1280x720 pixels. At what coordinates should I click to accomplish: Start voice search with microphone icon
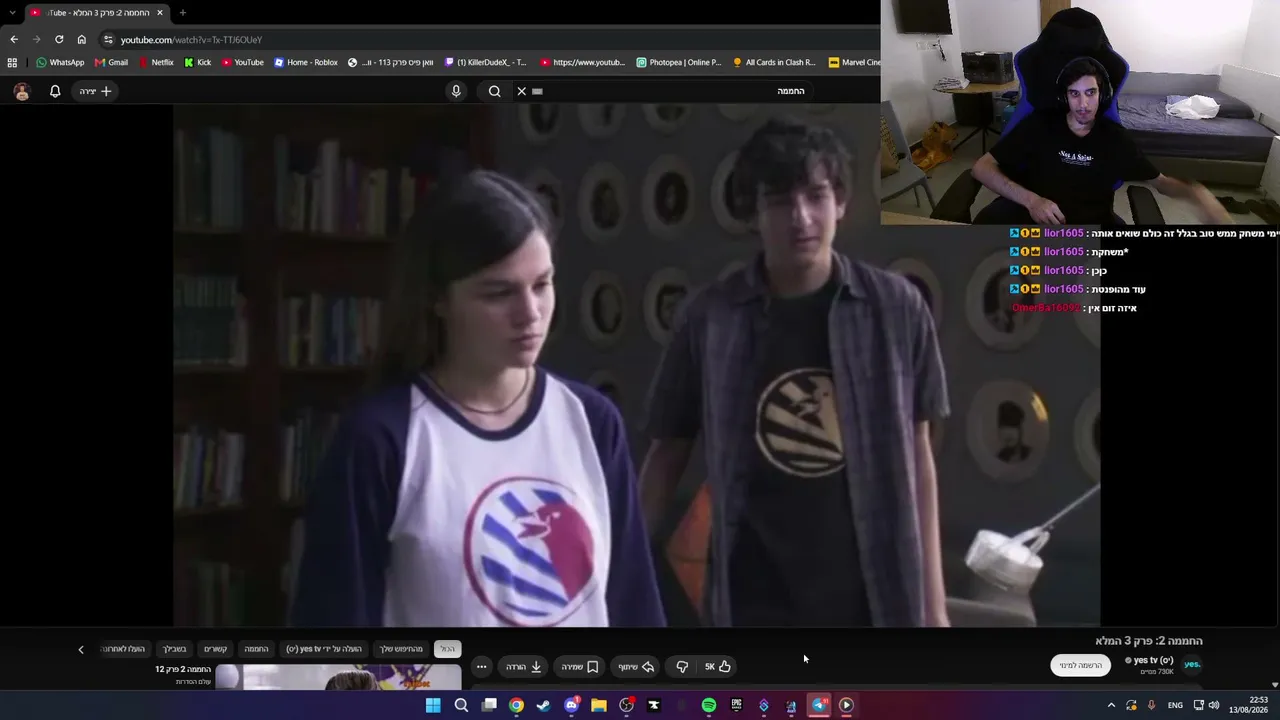click(x=456, y=91)
